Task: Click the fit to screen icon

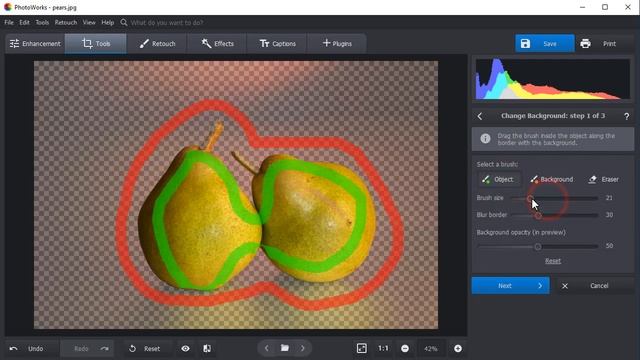Action: (362, 348)
